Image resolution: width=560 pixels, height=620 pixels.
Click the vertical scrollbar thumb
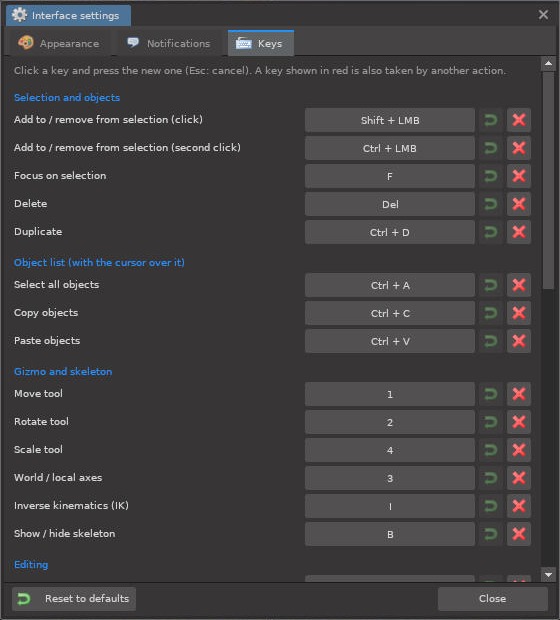tap(548, 180)
